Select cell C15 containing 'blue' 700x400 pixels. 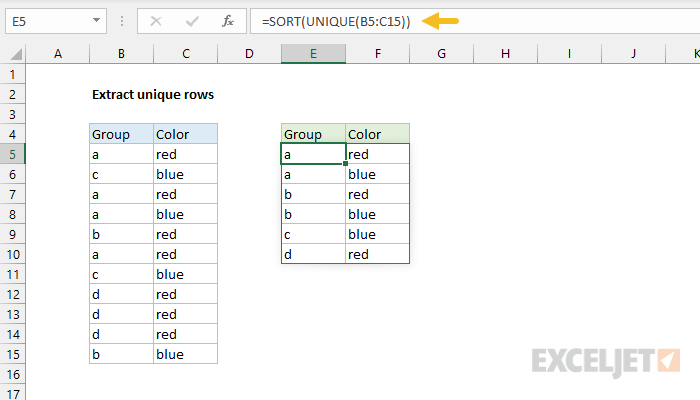(x=186, y=354)
